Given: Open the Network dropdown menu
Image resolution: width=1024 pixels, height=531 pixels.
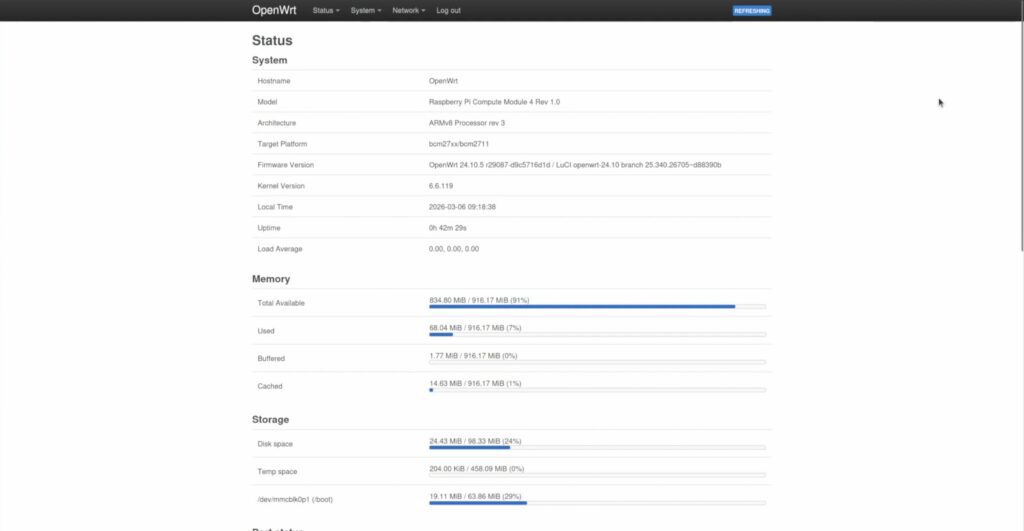Looking at the screenshot, I should click(408, 10).
